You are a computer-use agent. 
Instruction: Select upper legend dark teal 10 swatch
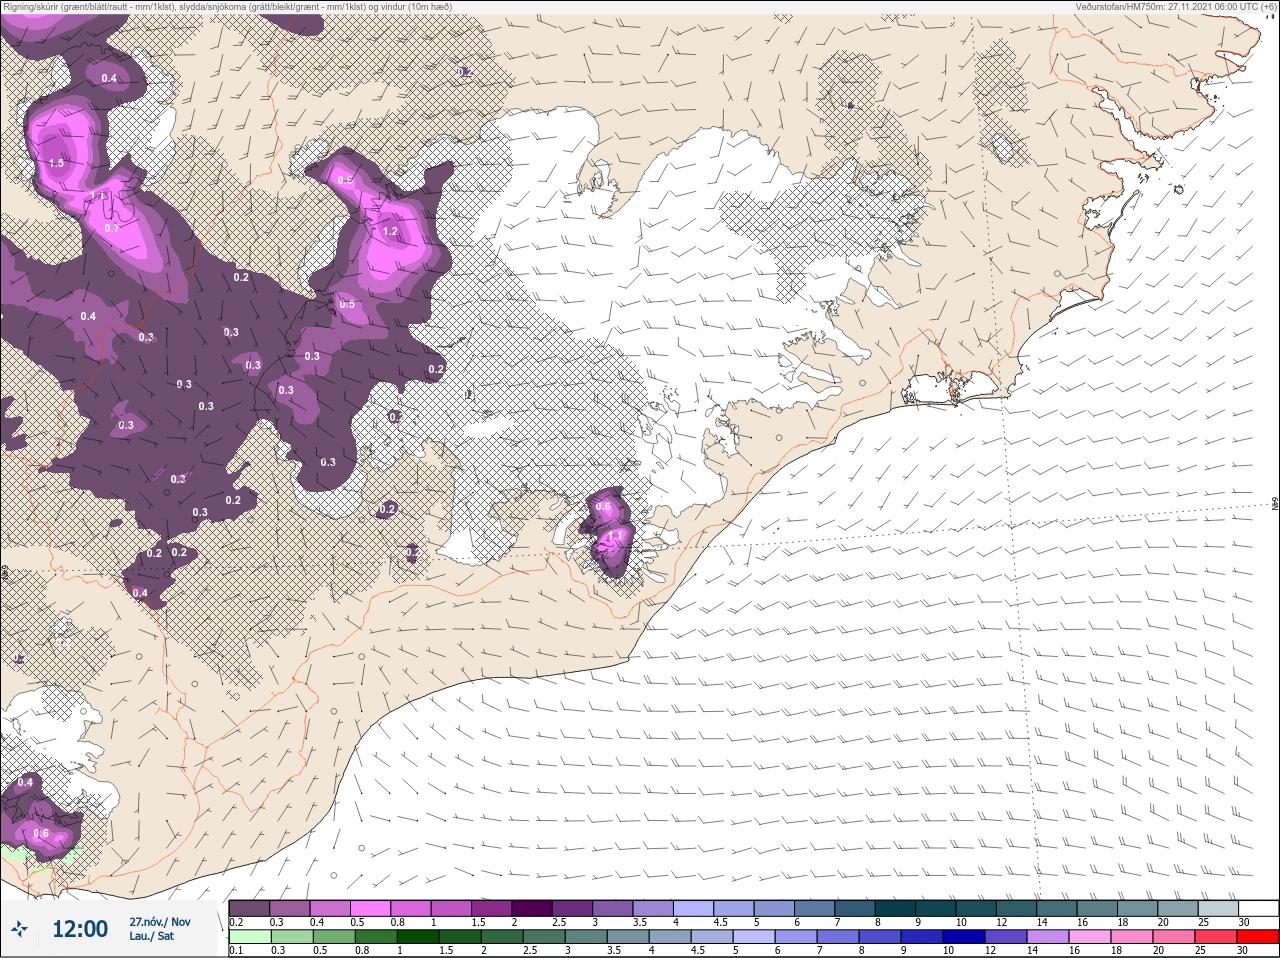[976, 908]
